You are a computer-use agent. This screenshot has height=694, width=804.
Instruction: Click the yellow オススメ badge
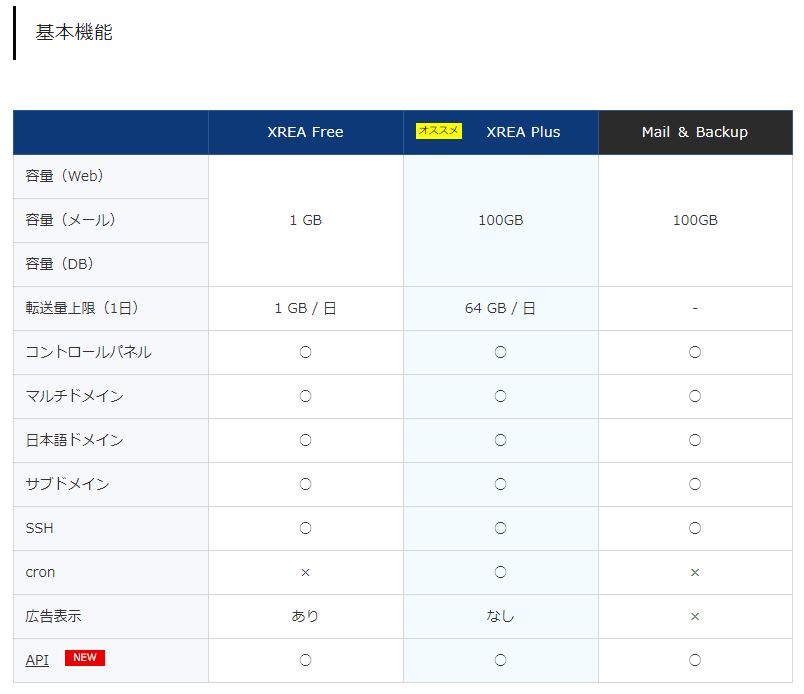[x=439, y=131]
